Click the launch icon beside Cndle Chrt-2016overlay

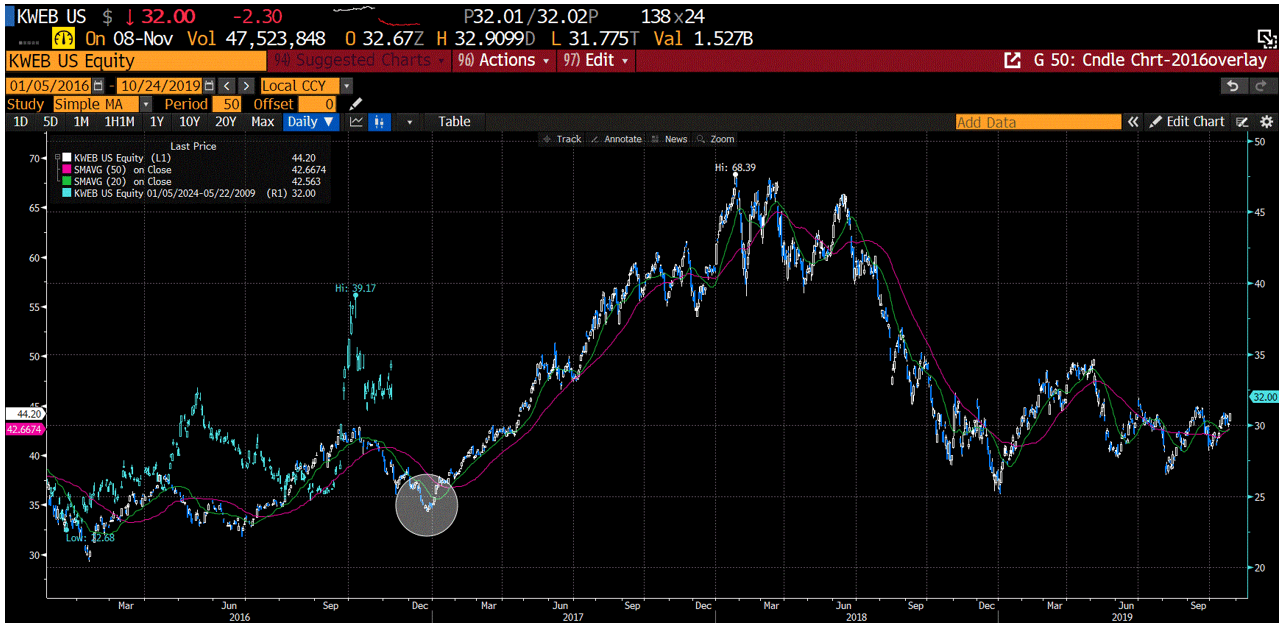(x=1013, y=60)
